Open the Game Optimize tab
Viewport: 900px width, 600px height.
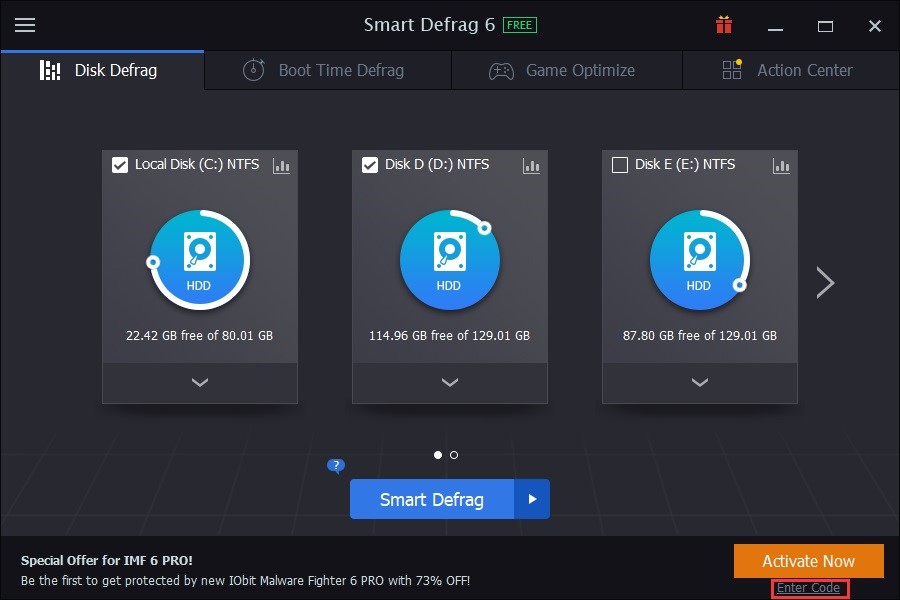tap(566, 70)
